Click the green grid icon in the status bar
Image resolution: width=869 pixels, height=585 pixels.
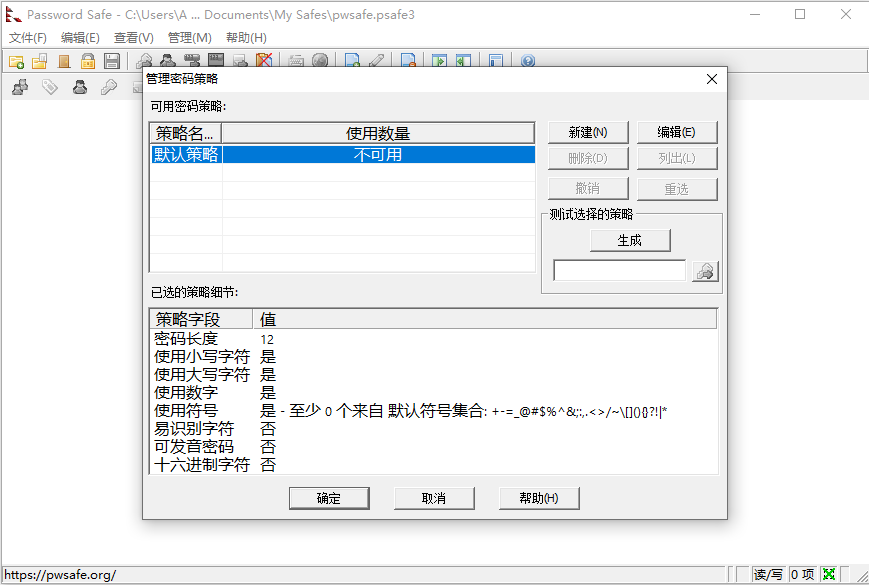tap(829, 575)
